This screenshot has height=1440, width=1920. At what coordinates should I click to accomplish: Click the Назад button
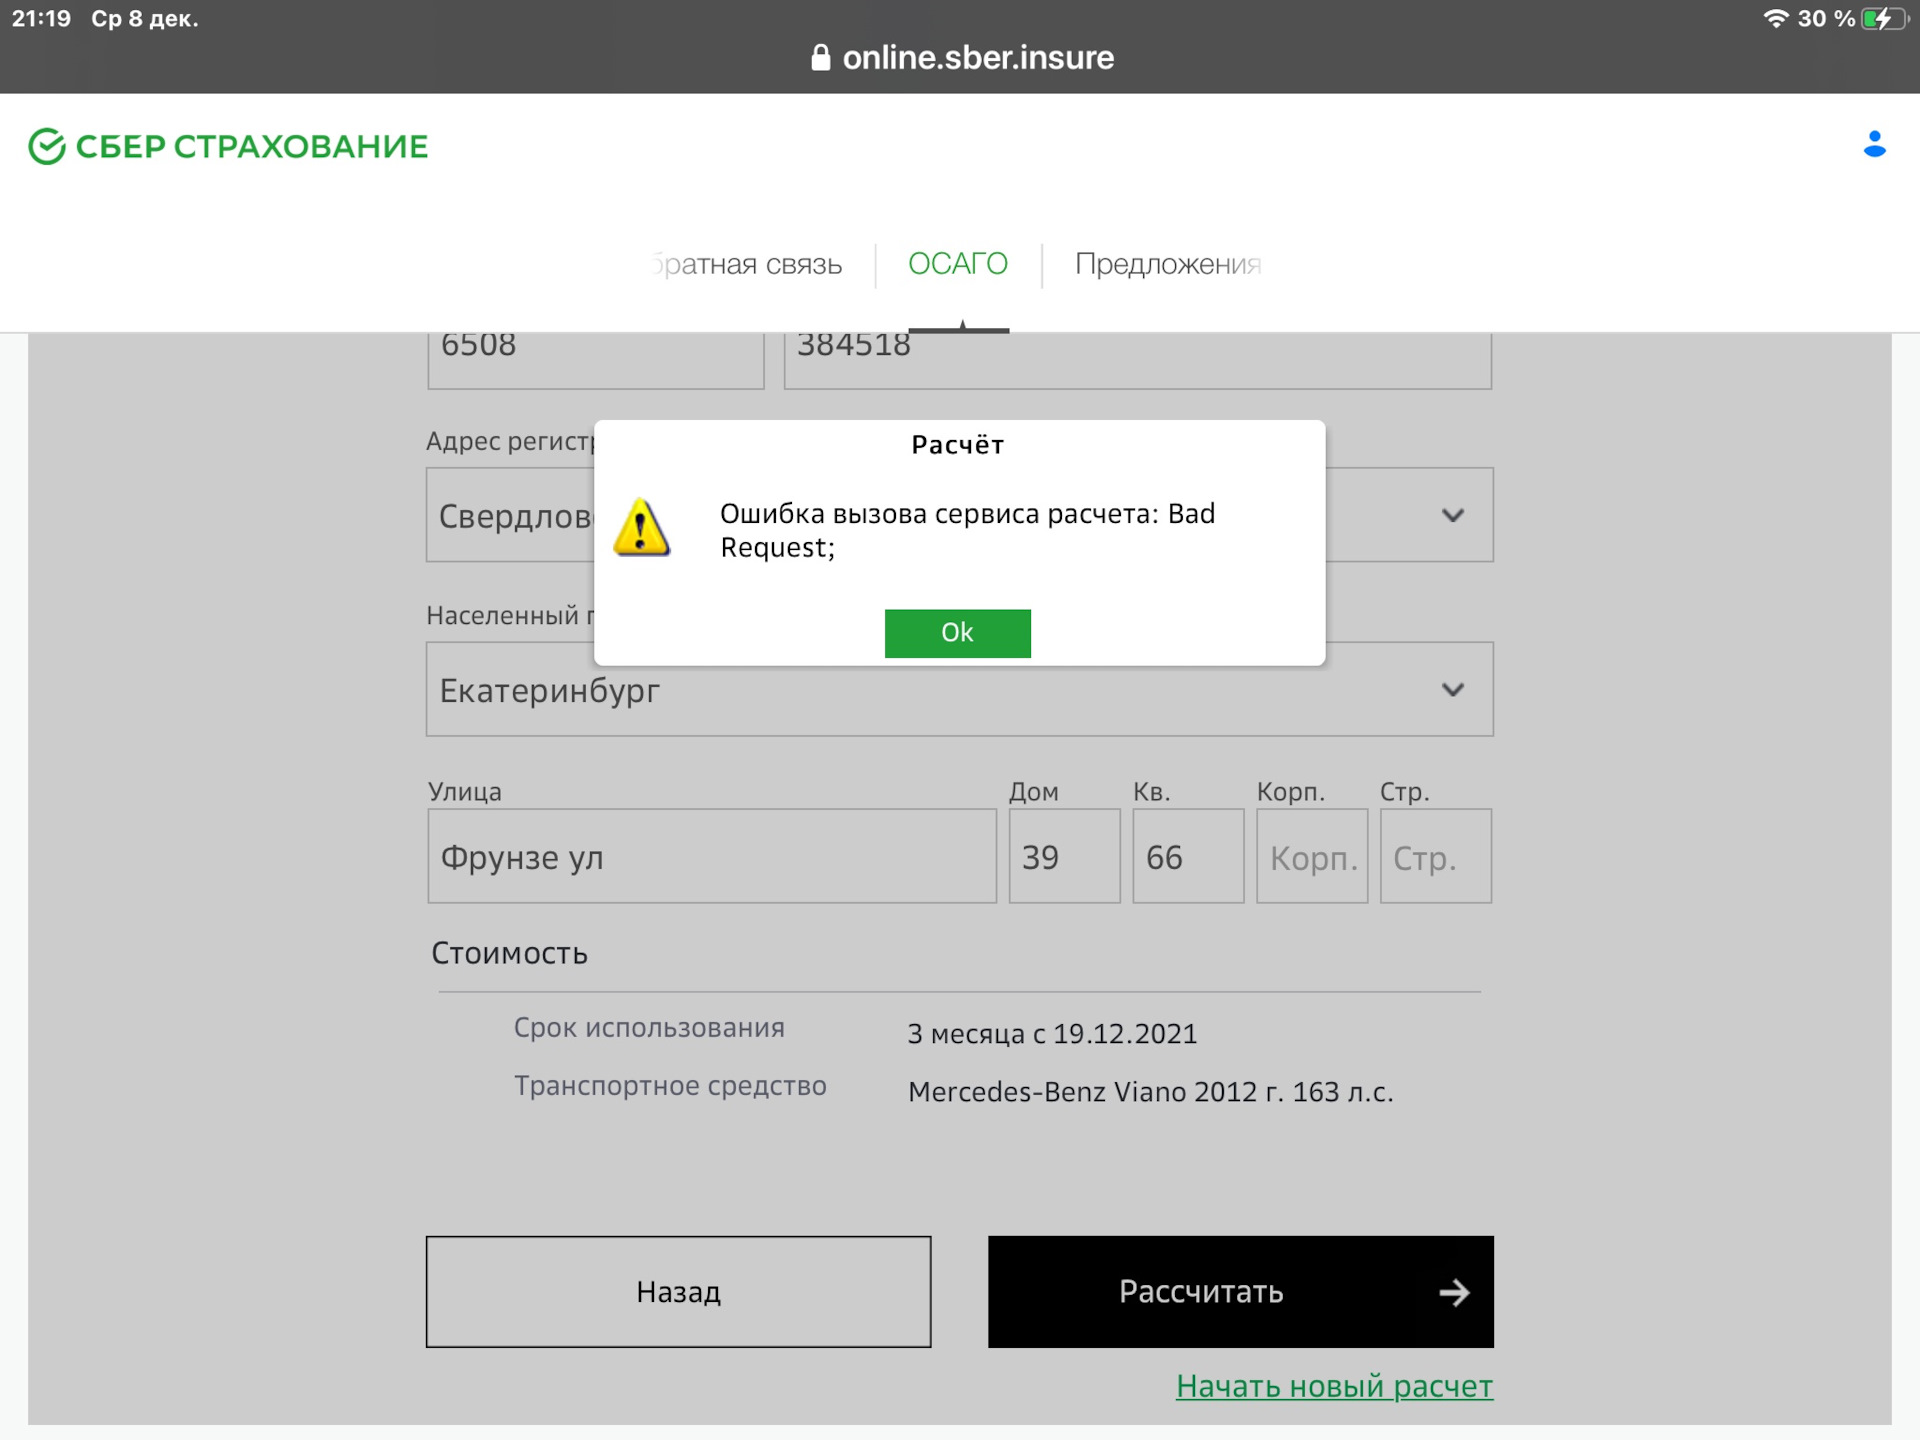[678, 1292]
